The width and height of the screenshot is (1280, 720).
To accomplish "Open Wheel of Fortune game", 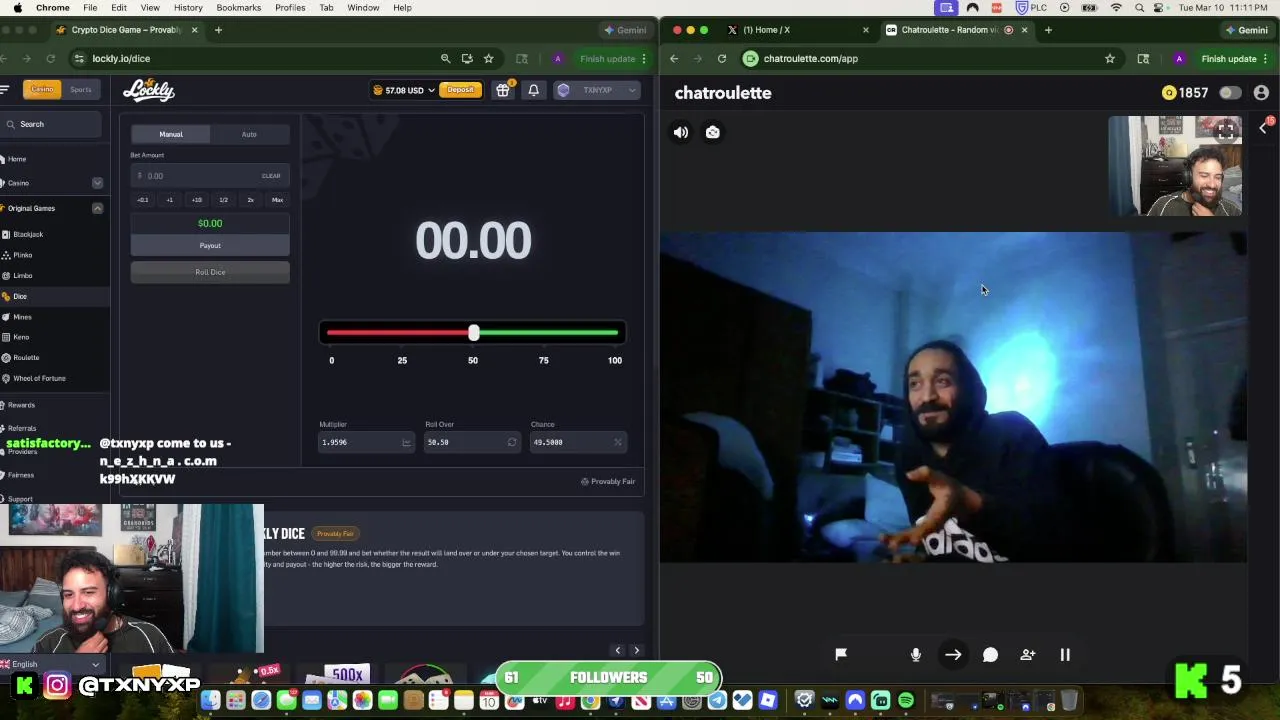I will pos(39,378).
